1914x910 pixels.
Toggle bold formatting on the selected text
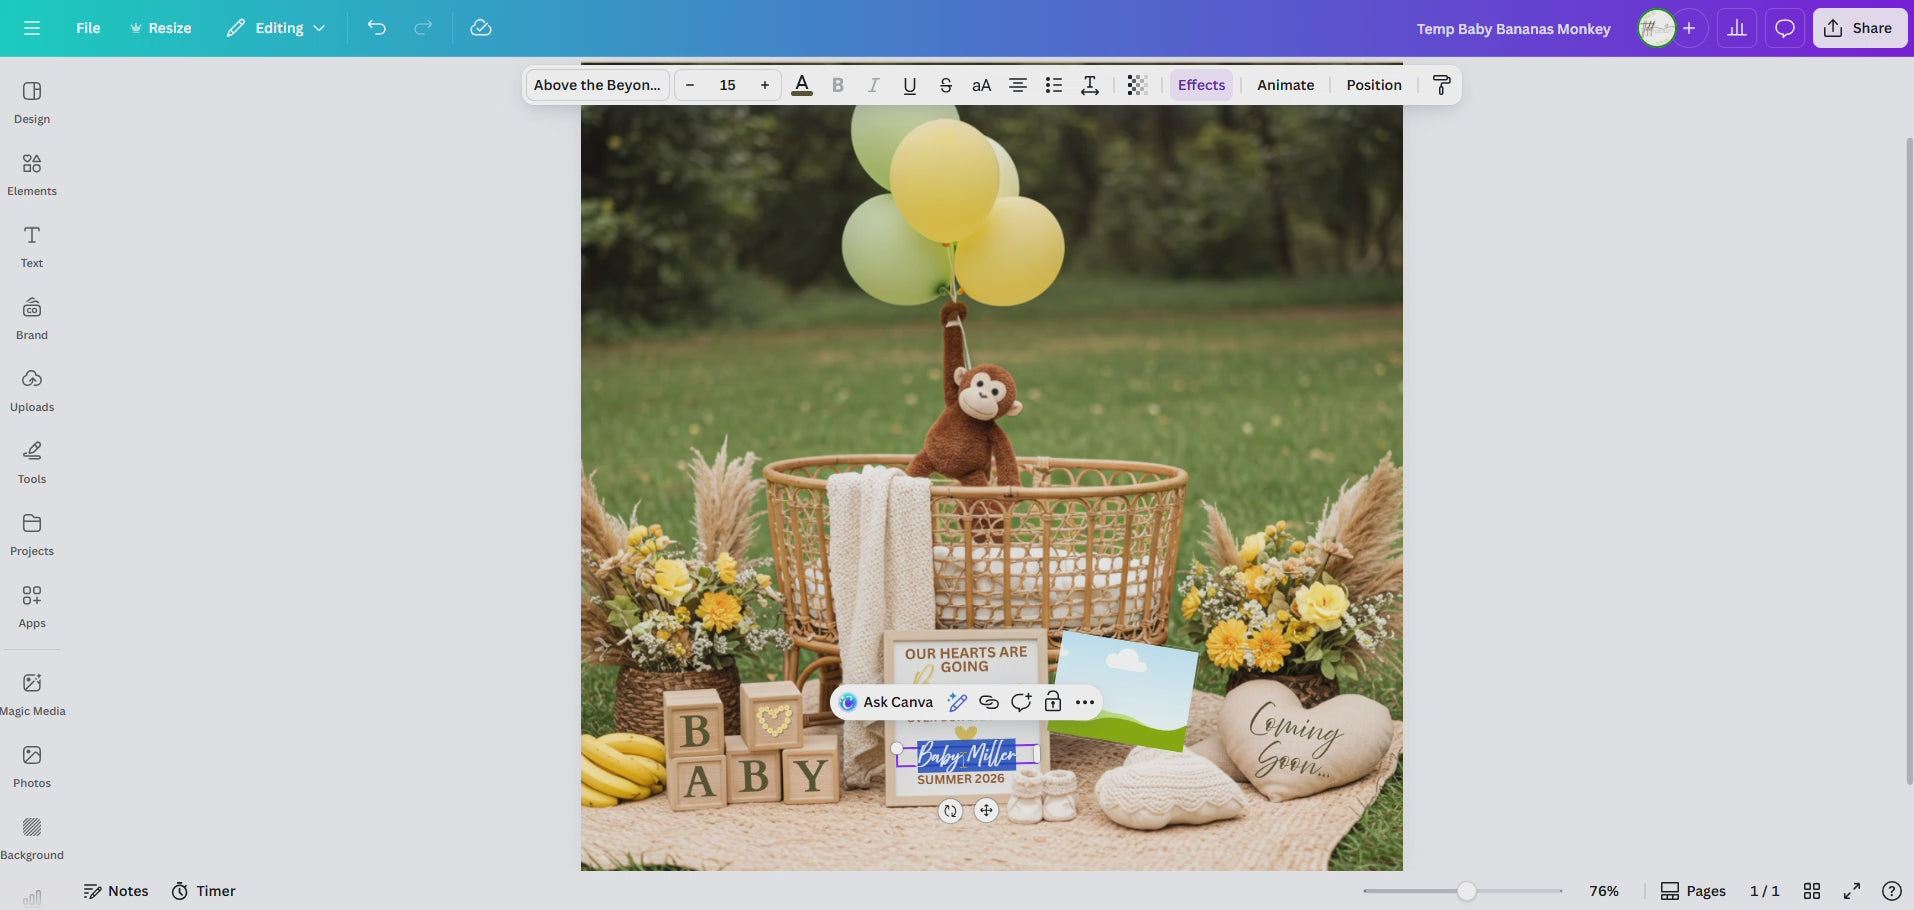pos(837,85)
